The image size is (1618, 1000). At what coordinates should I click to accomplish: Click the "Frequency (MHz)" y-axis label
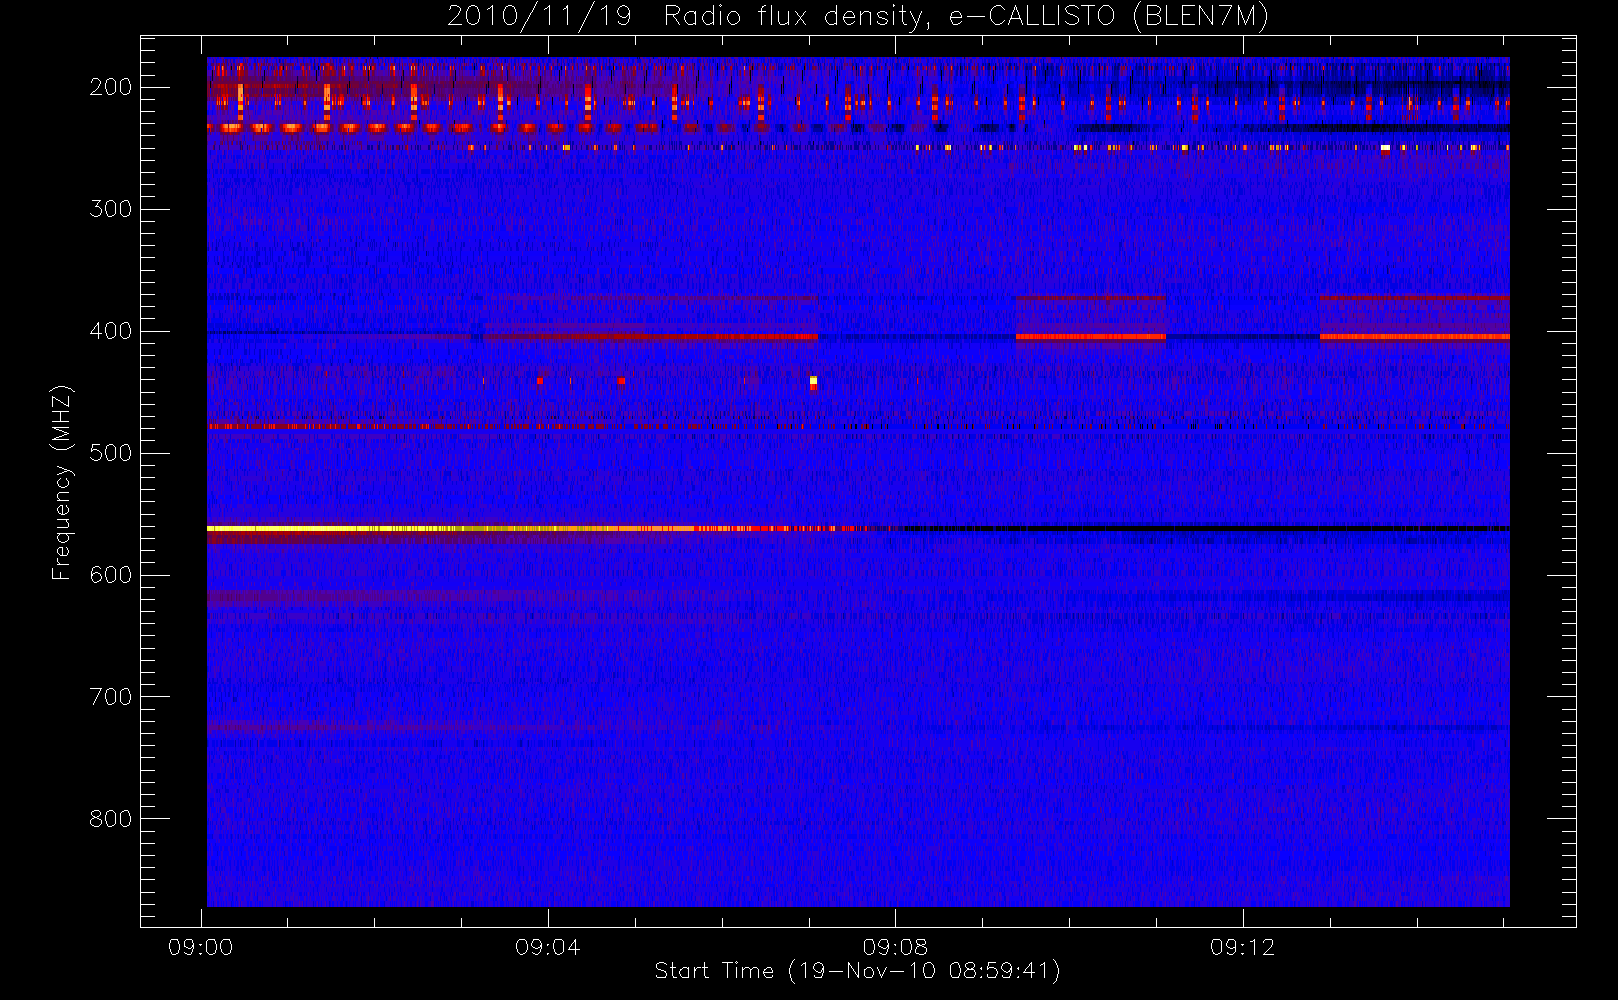62,482
